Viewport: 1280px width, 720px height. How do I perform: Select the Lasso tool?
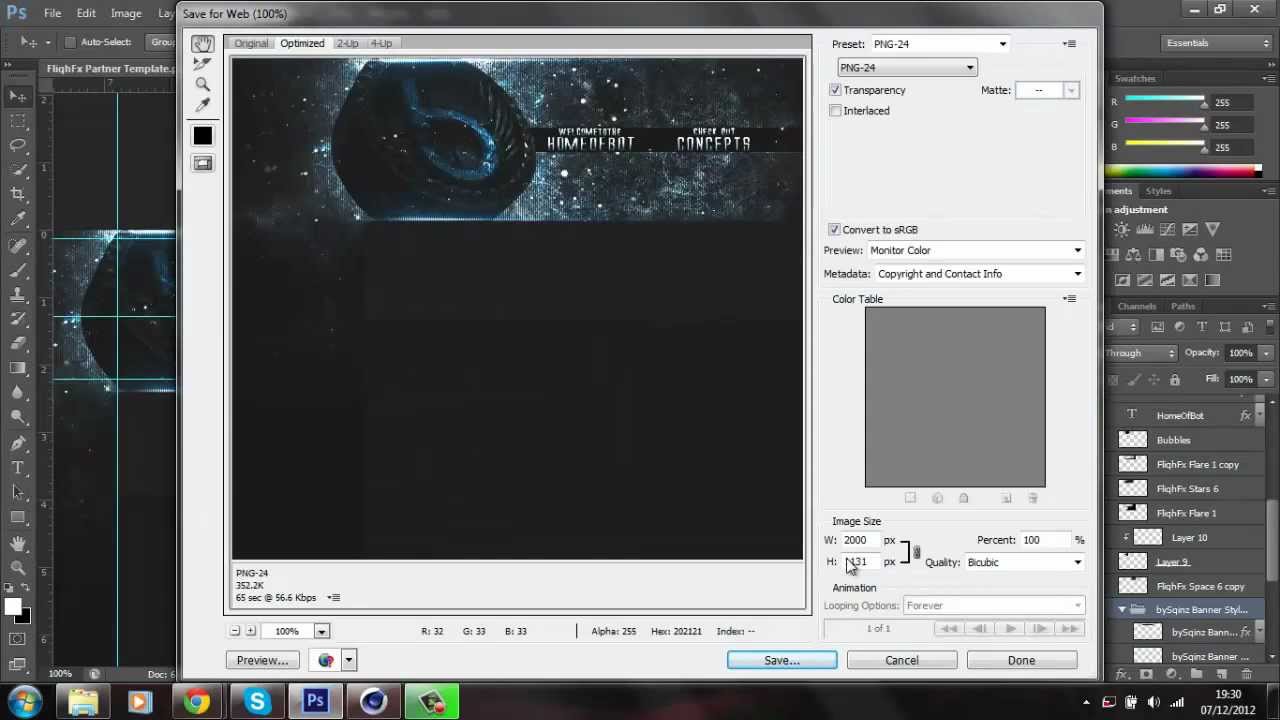(x=18, y=145)
